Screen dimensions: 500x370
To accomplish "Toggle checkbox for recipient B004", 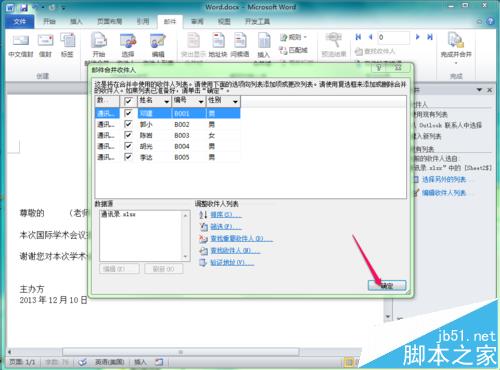I will [x=128, y=146].
